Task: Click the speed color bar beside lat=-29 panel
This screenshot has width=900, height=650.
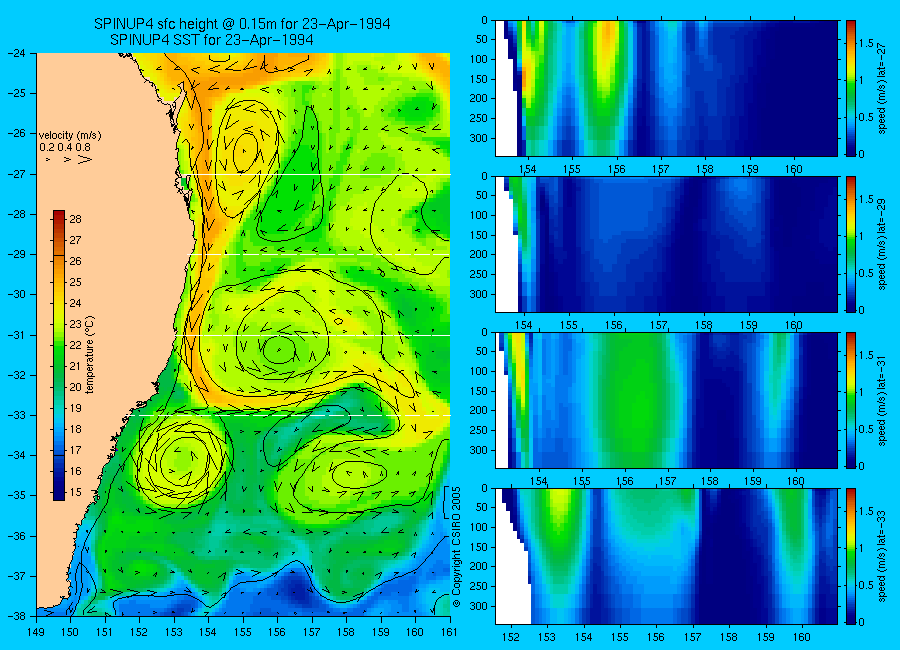Action: coord(850,244)
